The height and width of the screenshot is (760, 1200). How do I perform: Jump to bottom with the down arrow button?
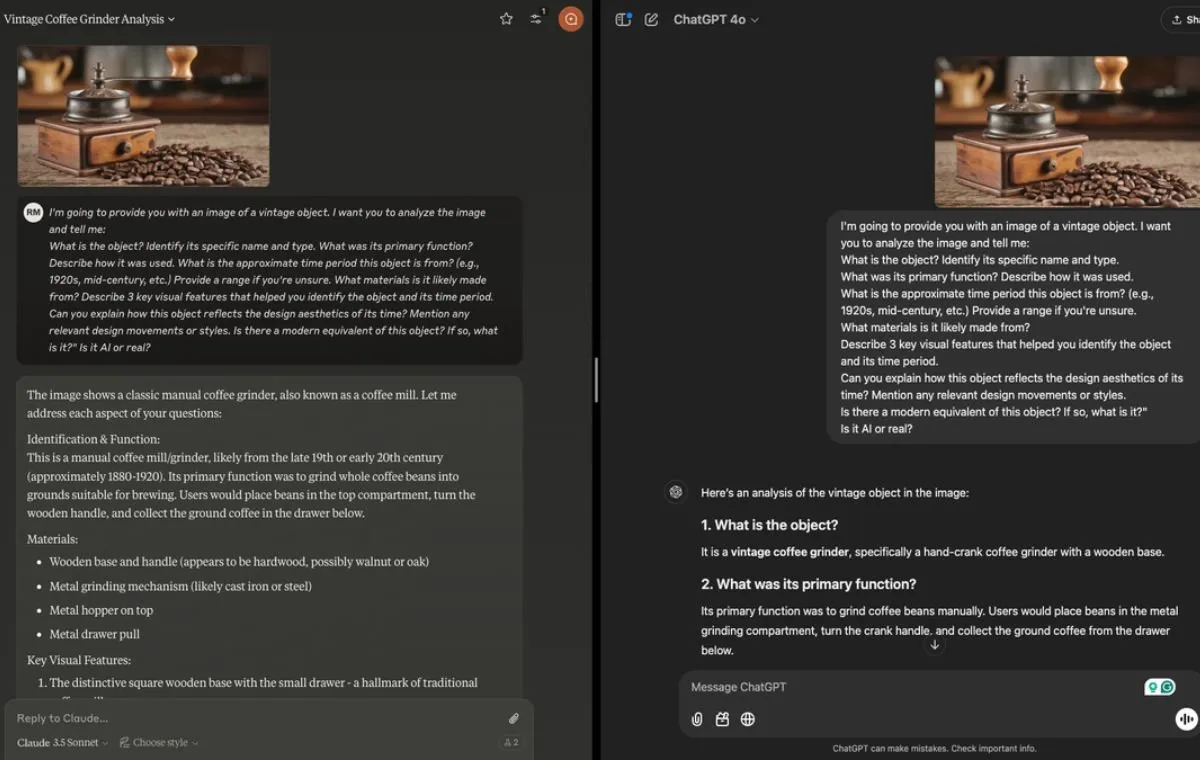point(934,645)
